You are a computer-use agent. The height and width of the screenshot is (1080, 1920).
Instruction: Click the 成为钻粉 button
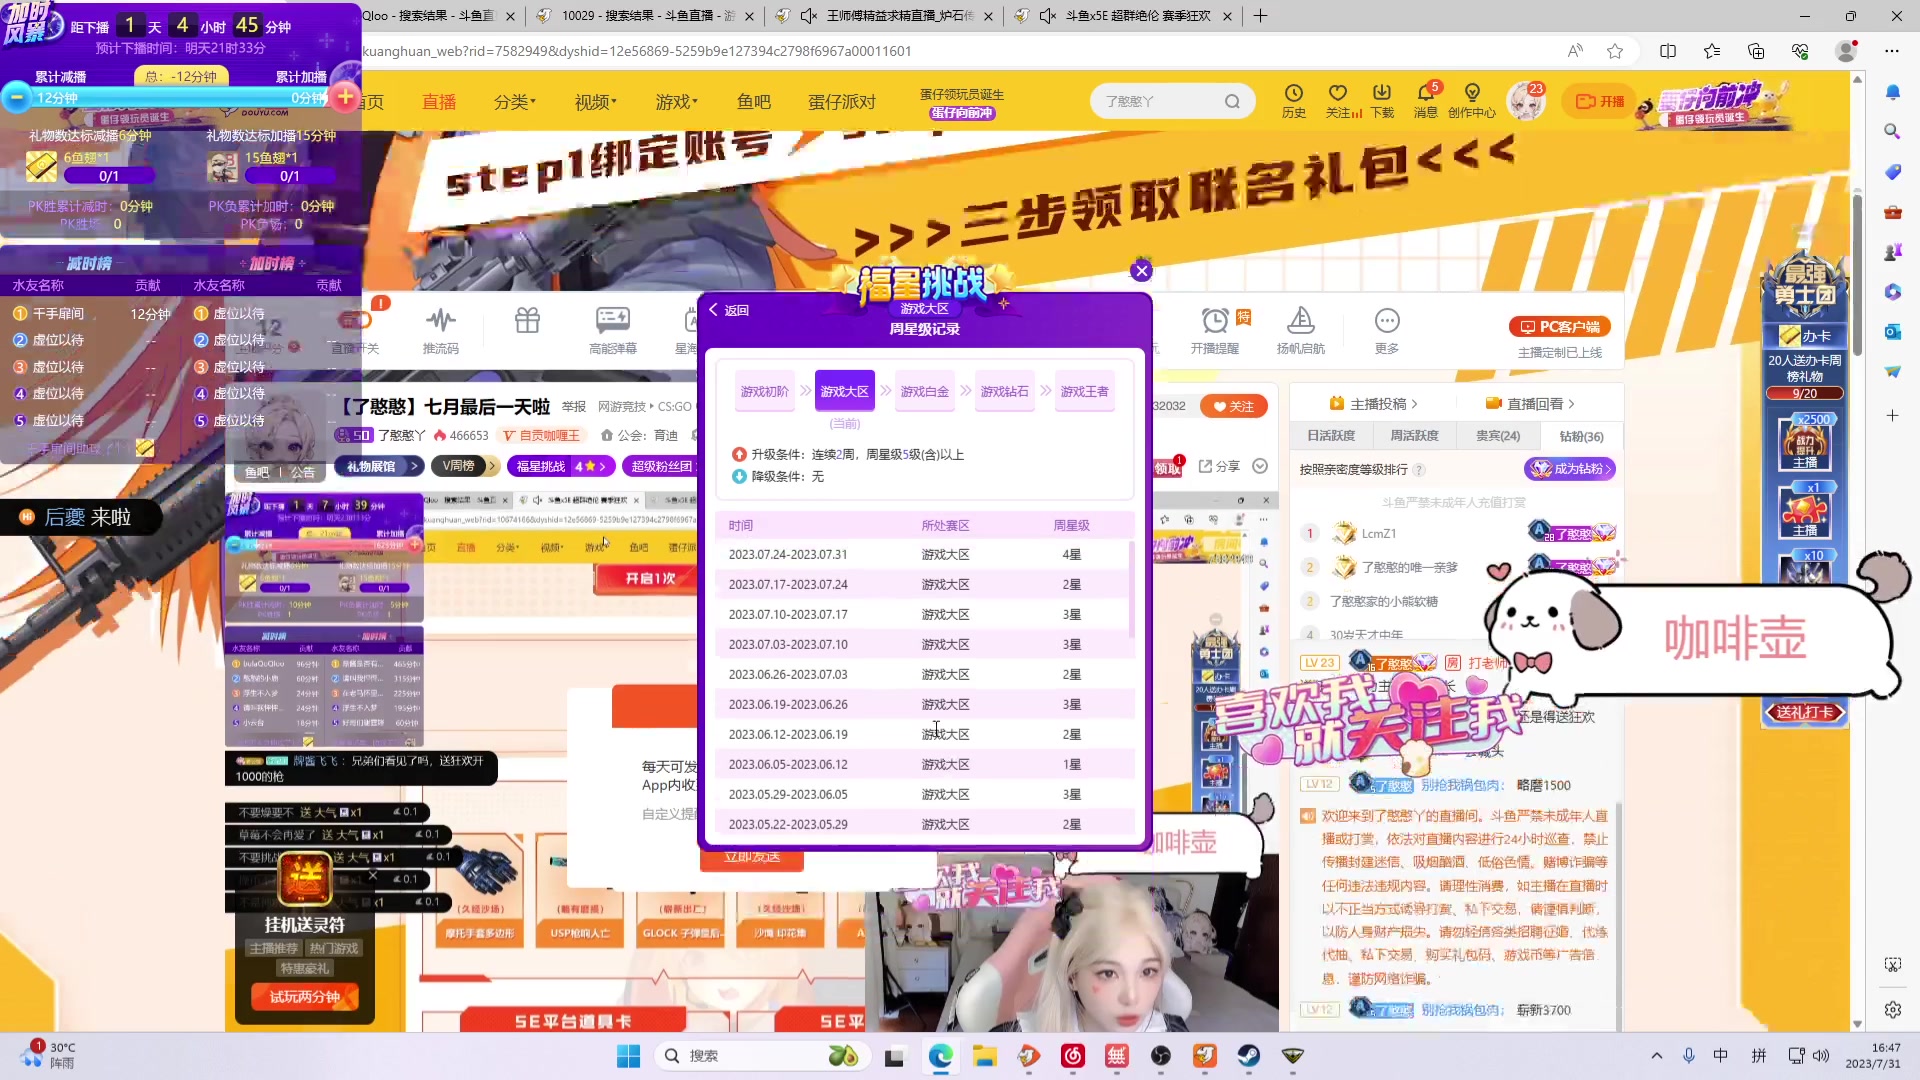(1569, 469)
